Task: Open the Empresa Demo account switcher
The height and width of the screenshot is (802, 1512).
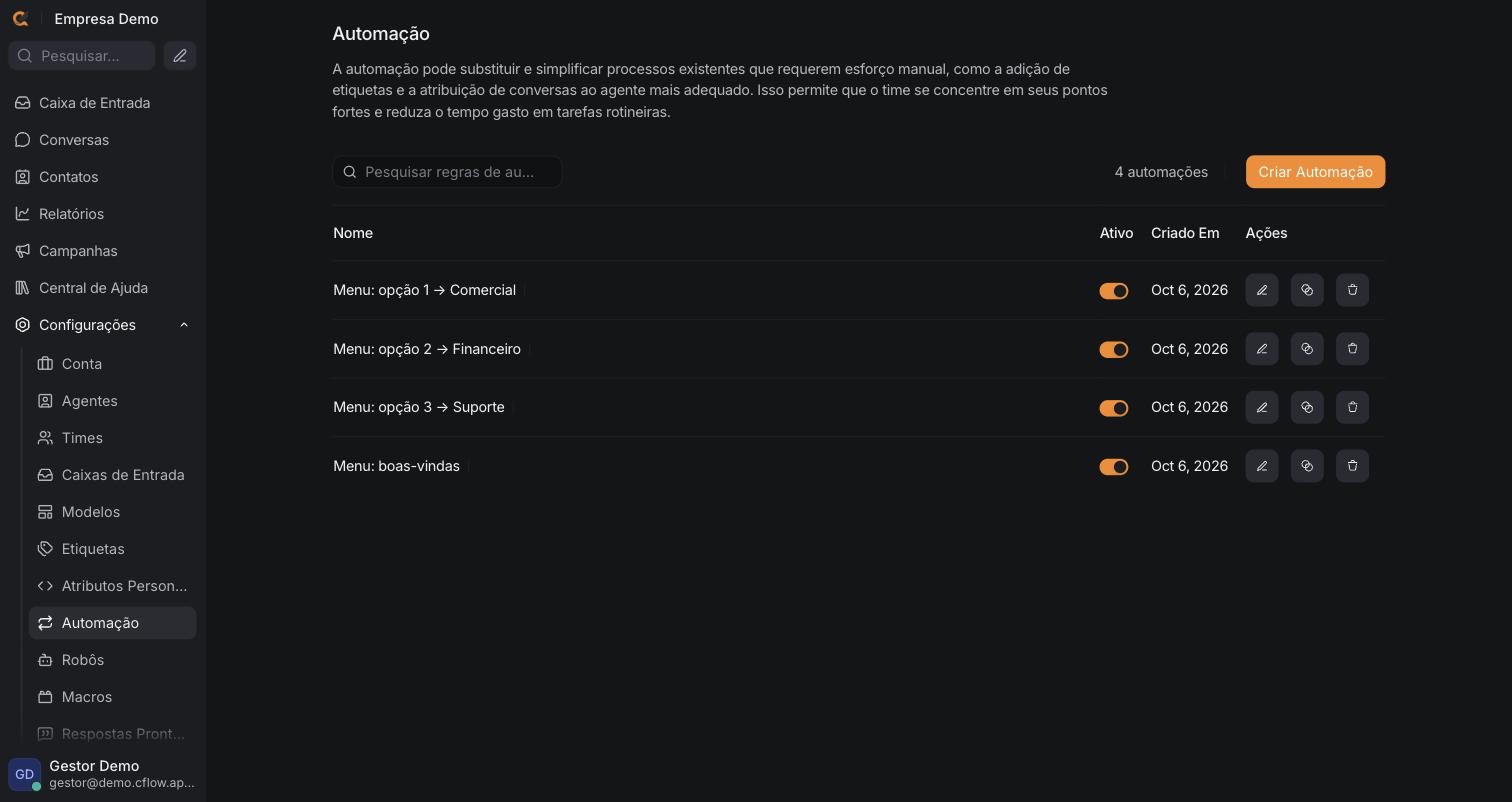Action: [106, 19]
